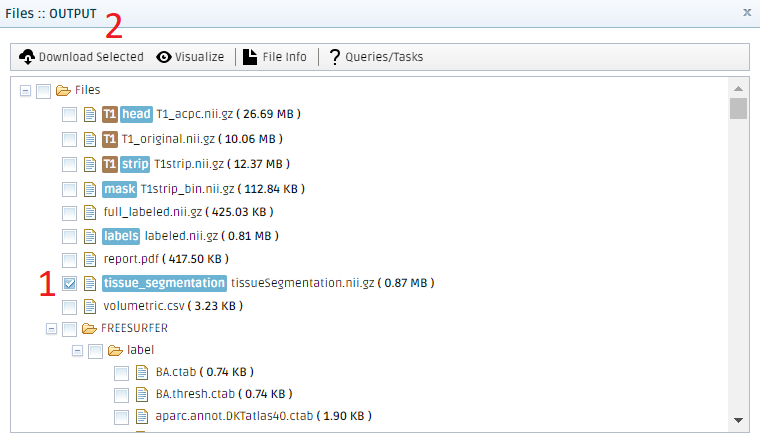Click the file icon beside tissueSegmentation.nii.gz
Screen dimensions: 760x442
click(90, 283)
